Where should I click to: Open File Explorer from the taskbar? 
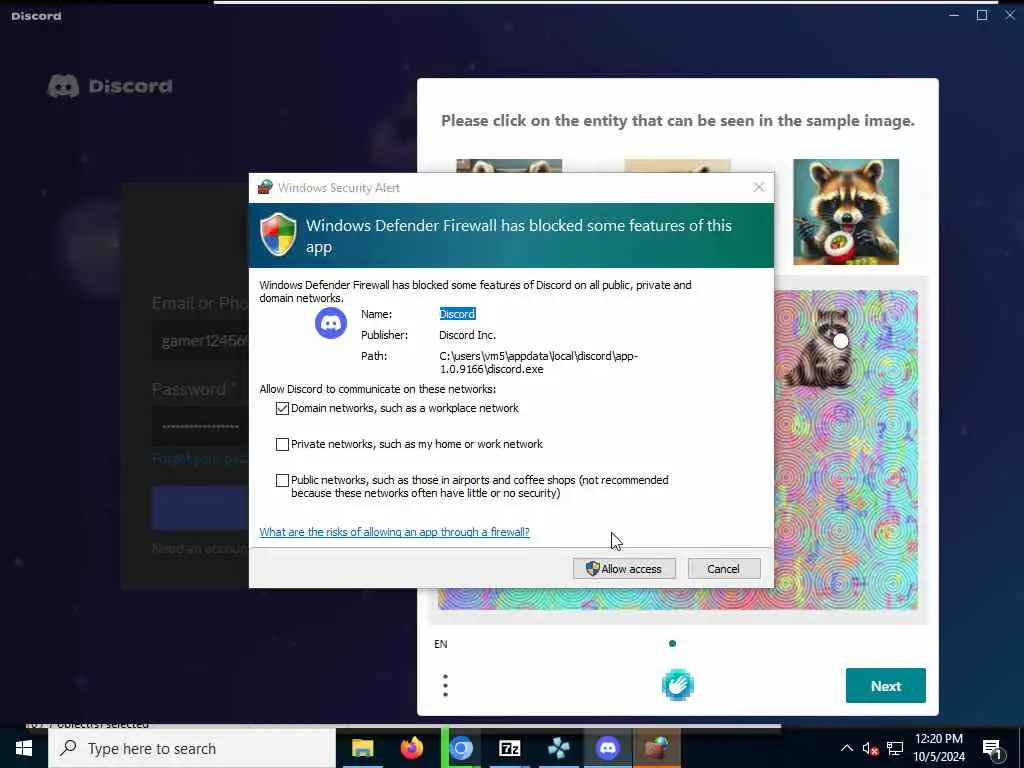[x=362, y=748]
